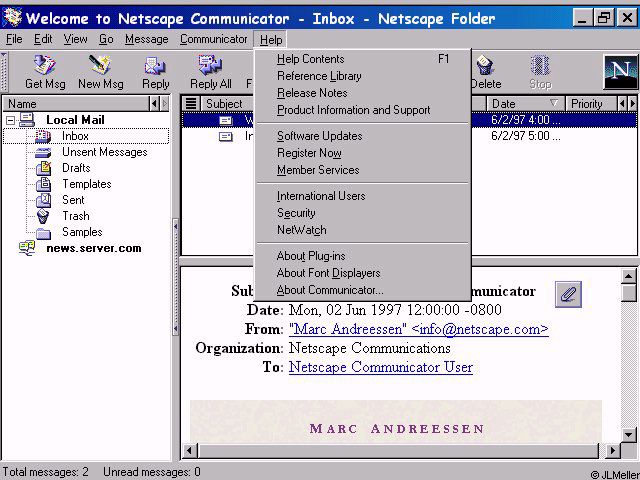
Task: Select the Inbox folder icon
Action: coord(43,136)
